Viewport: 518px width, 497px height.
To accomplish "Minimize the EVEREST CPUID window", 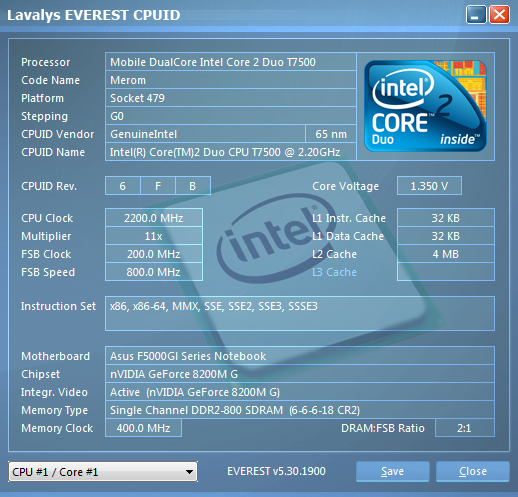I will pyautogui.click(x=476, y=15).
